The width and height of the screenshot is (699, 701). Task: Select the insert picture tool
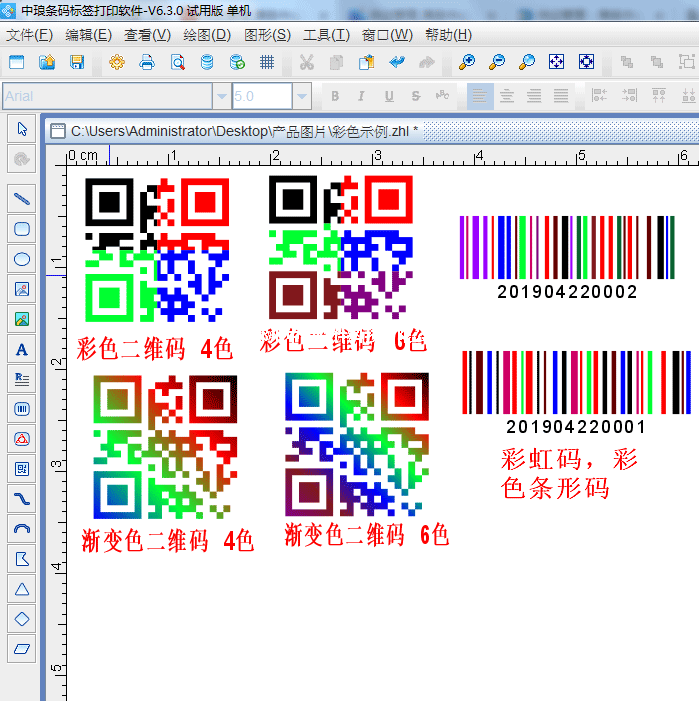click(x=21, y=289)
